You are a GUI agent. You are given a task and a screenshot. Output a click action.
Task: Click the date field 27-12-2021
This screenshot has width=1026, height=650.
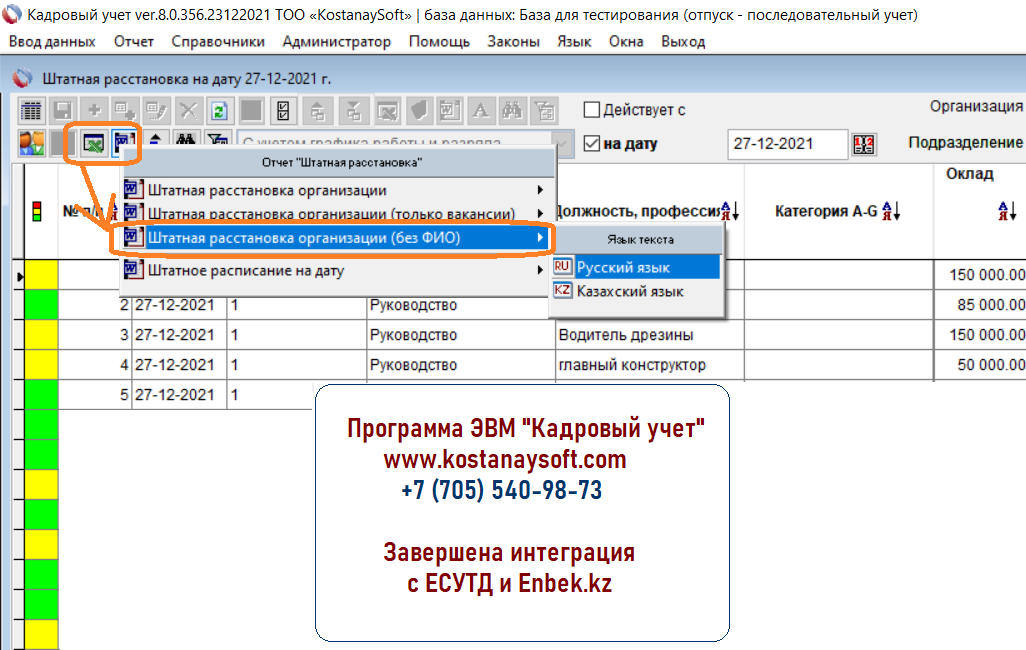click(x=787, y=144)
